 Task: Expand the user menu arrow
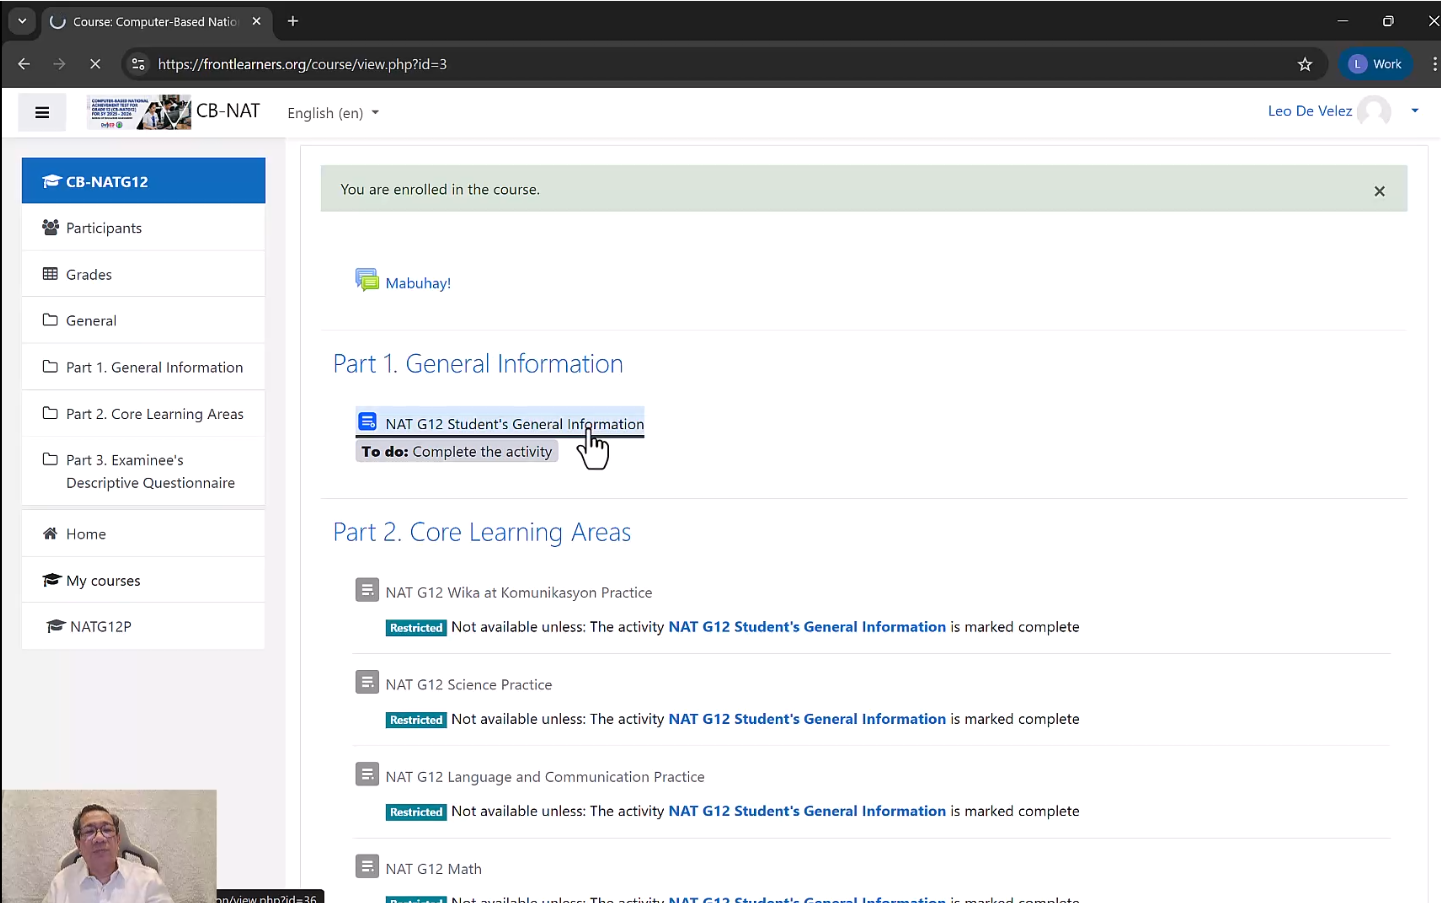point(1414,111)
